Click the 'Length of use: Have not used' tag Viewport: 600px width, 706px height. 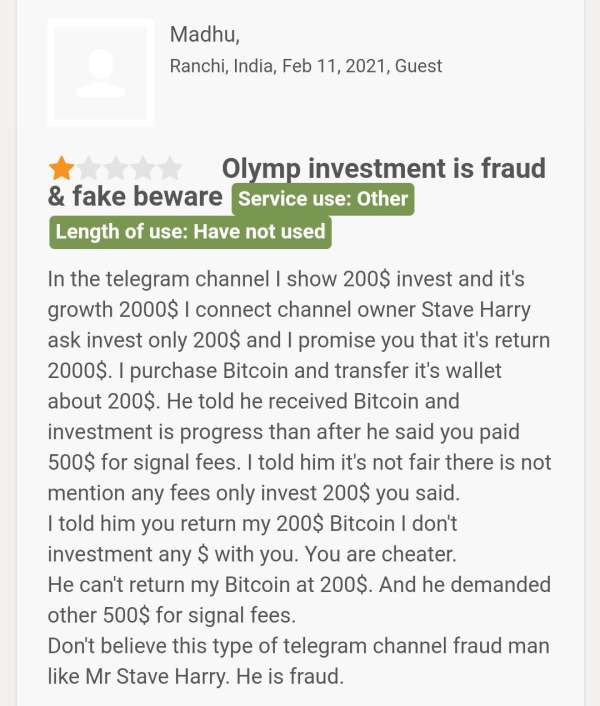coord(190,232)
